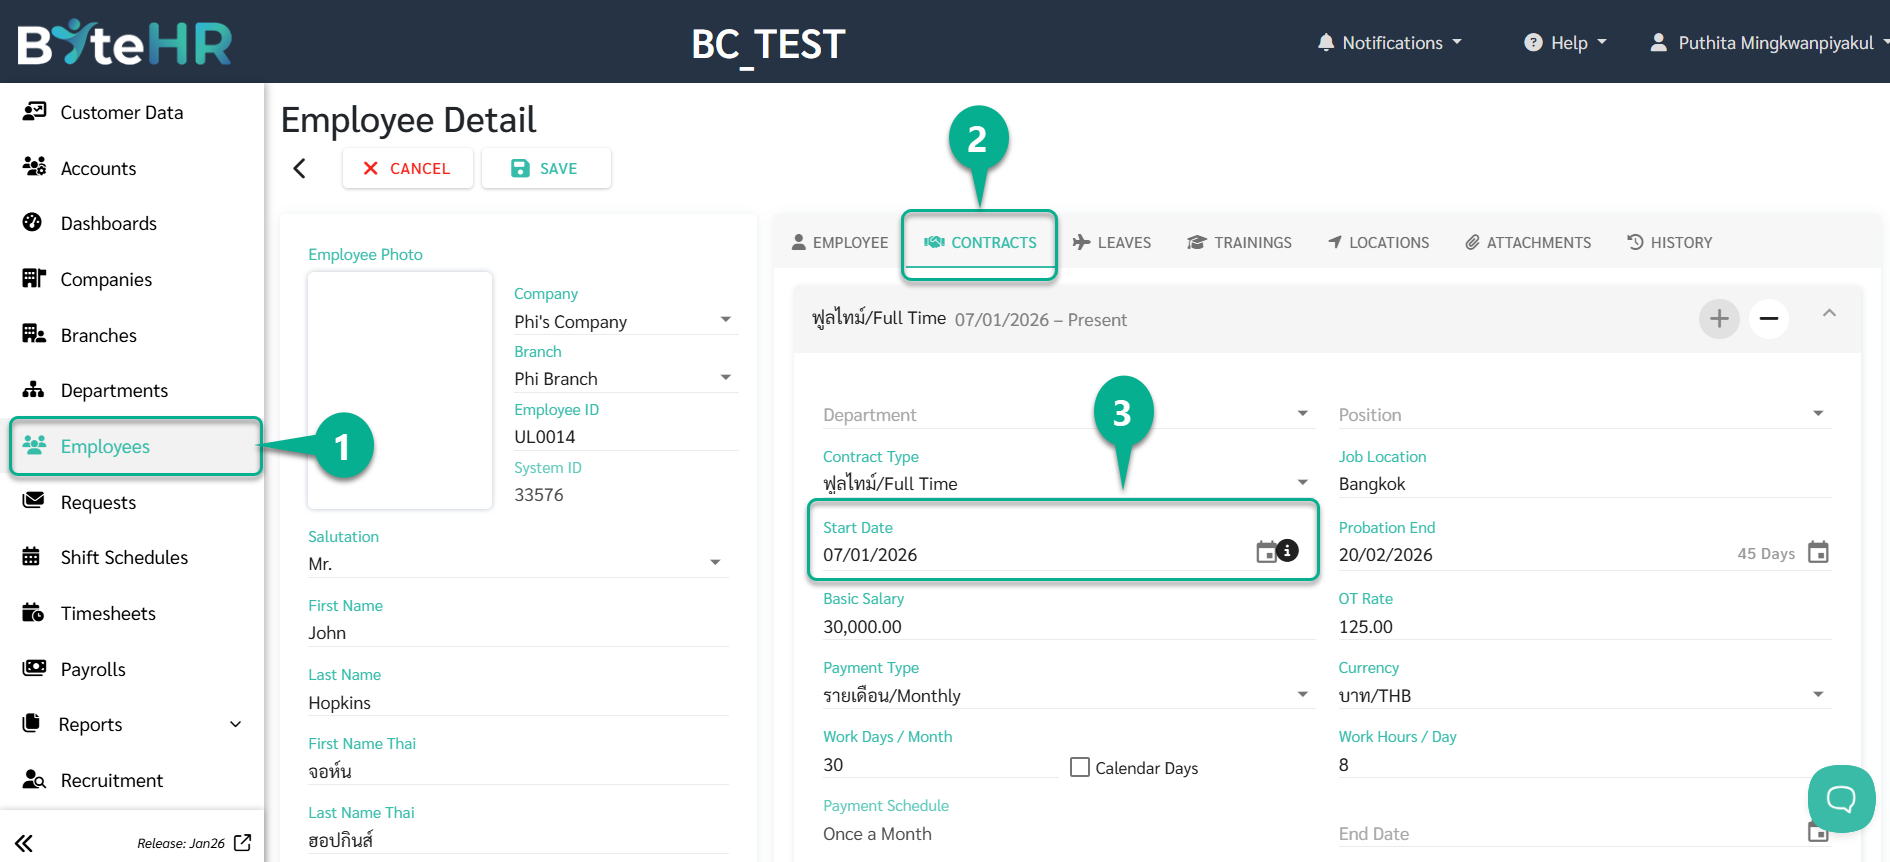1890x862 pixels.
Task: Switch to the CONTRACTS tab
Action: pos(980,242)
